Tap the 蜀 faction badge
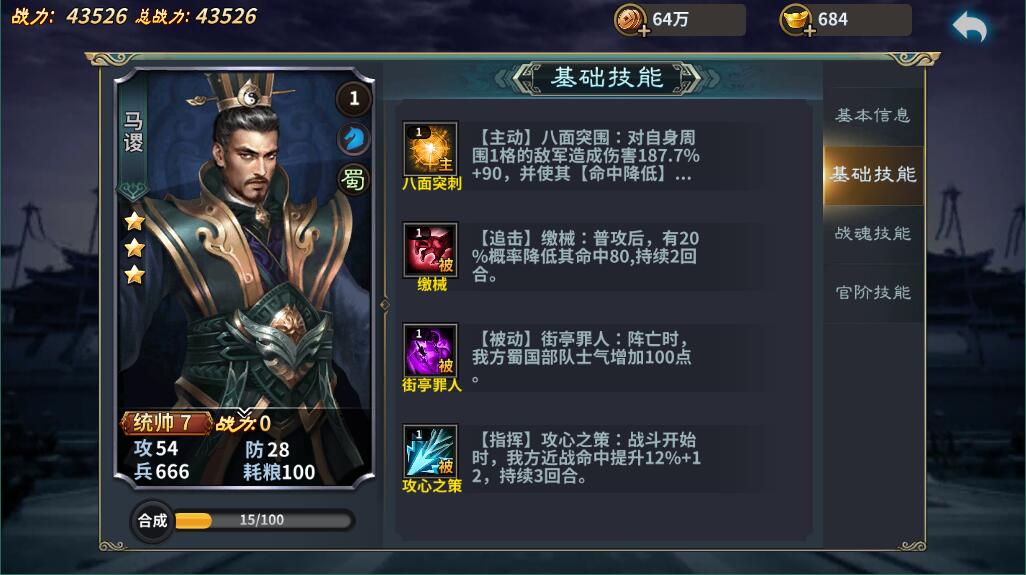Viewport: 1026px width, 575px height. point(354,179)
